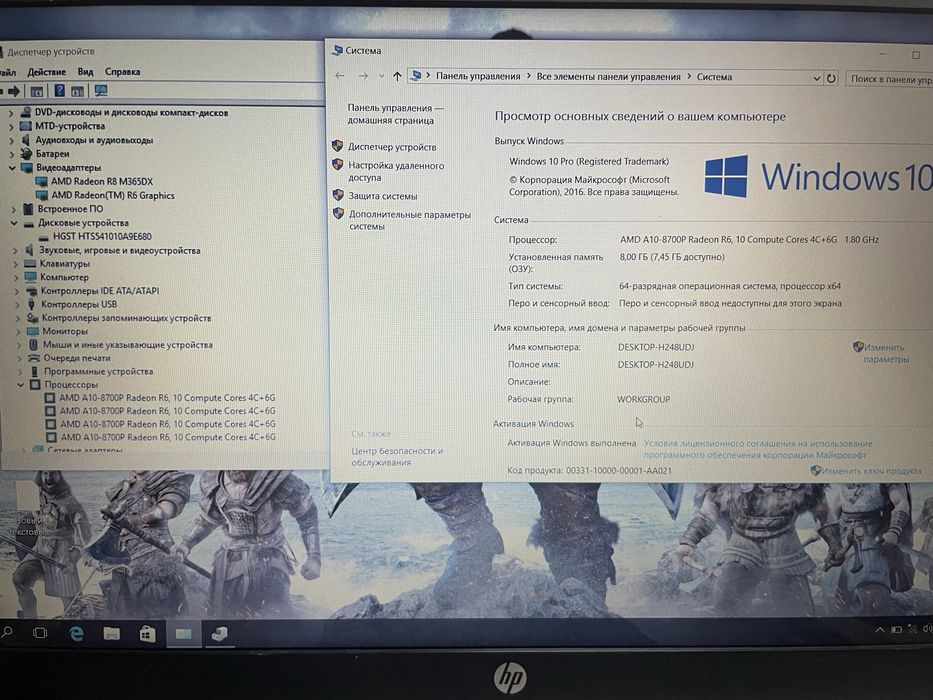Image resolution: width=933 pixels, height=700 pixels.
Task: Go back in the Система window
Action: (340, 76)
